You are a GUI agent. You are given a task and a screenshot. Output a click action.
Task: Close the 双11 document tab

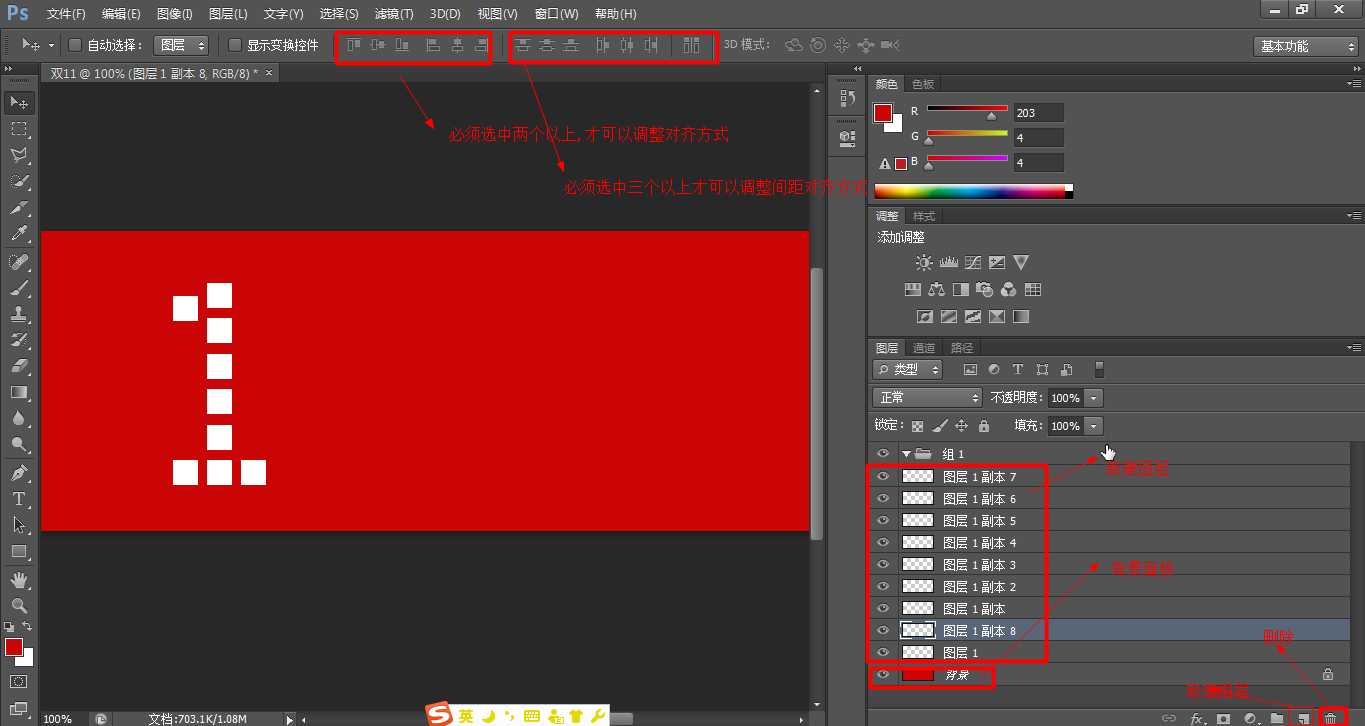coord(269,73)
